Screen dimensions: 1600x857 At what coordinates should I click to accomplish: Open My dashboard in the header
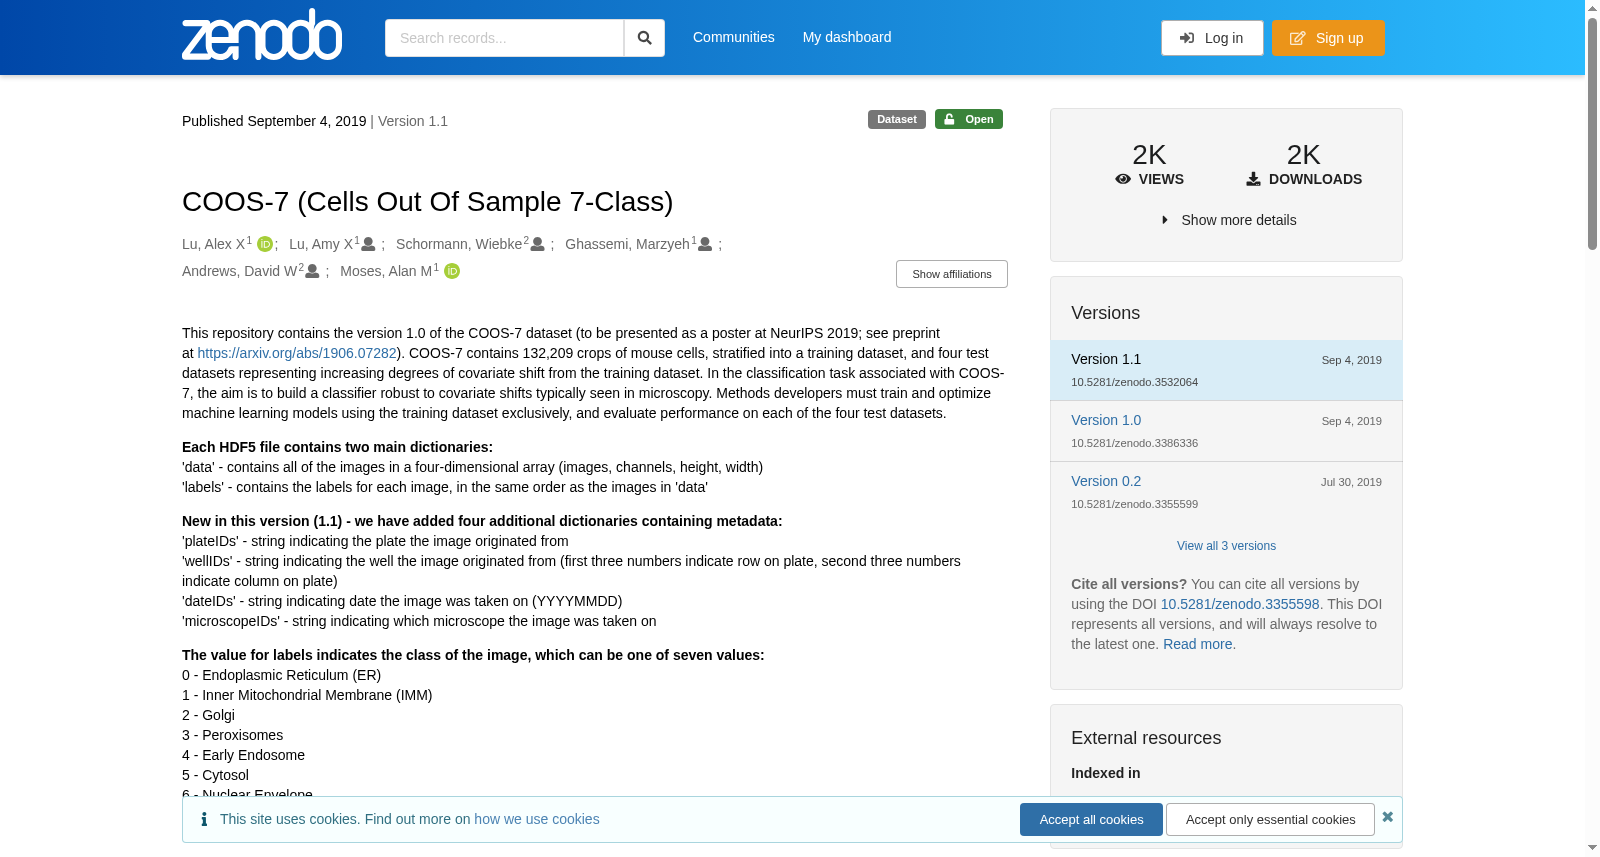coord(847,37)
